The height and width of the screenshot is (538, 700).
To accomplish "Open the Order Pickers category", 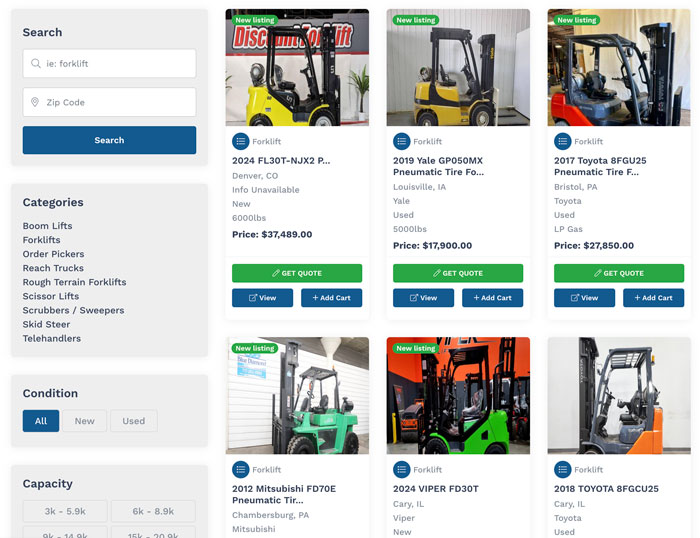I will [54, 254].
